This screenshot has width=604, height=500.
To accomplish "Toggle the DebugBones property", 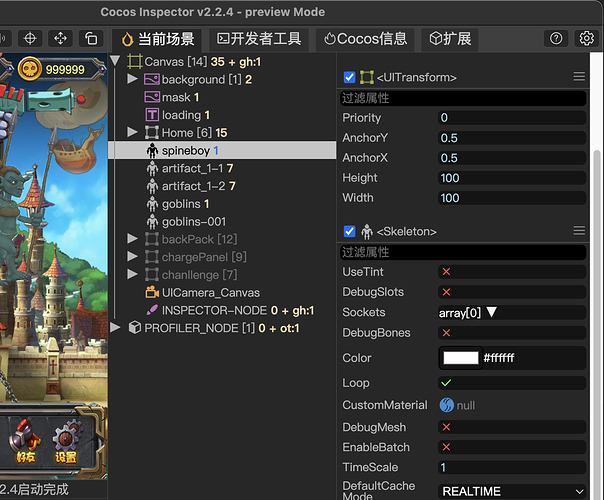I will tap(446, 332).
